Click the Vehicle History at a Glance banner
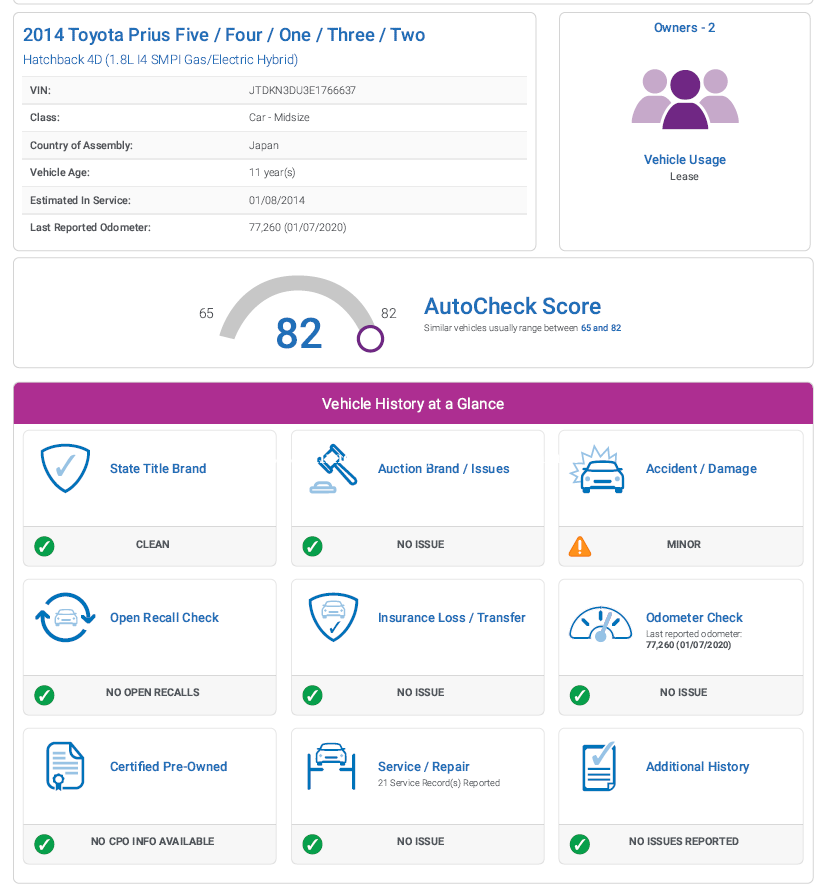Screen dimensions: 828x884 pos(413,404)
